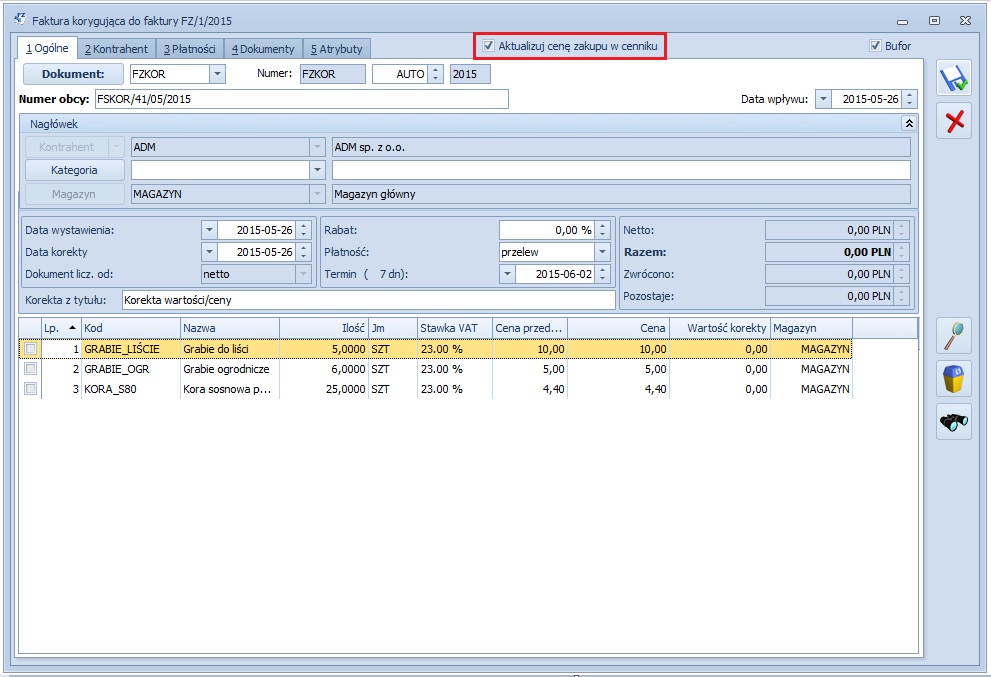This screenshot has width=991, height=677.
Task: Open the FZKOR document type dropdown
Action: click(217, 74)
